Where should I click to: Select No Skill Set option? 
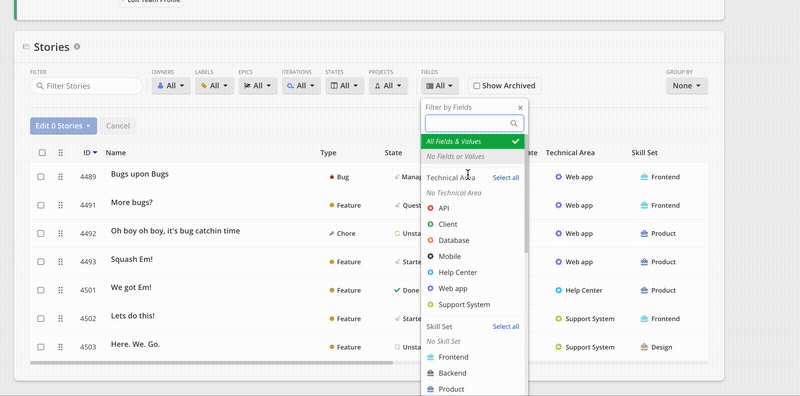point(473,341)
